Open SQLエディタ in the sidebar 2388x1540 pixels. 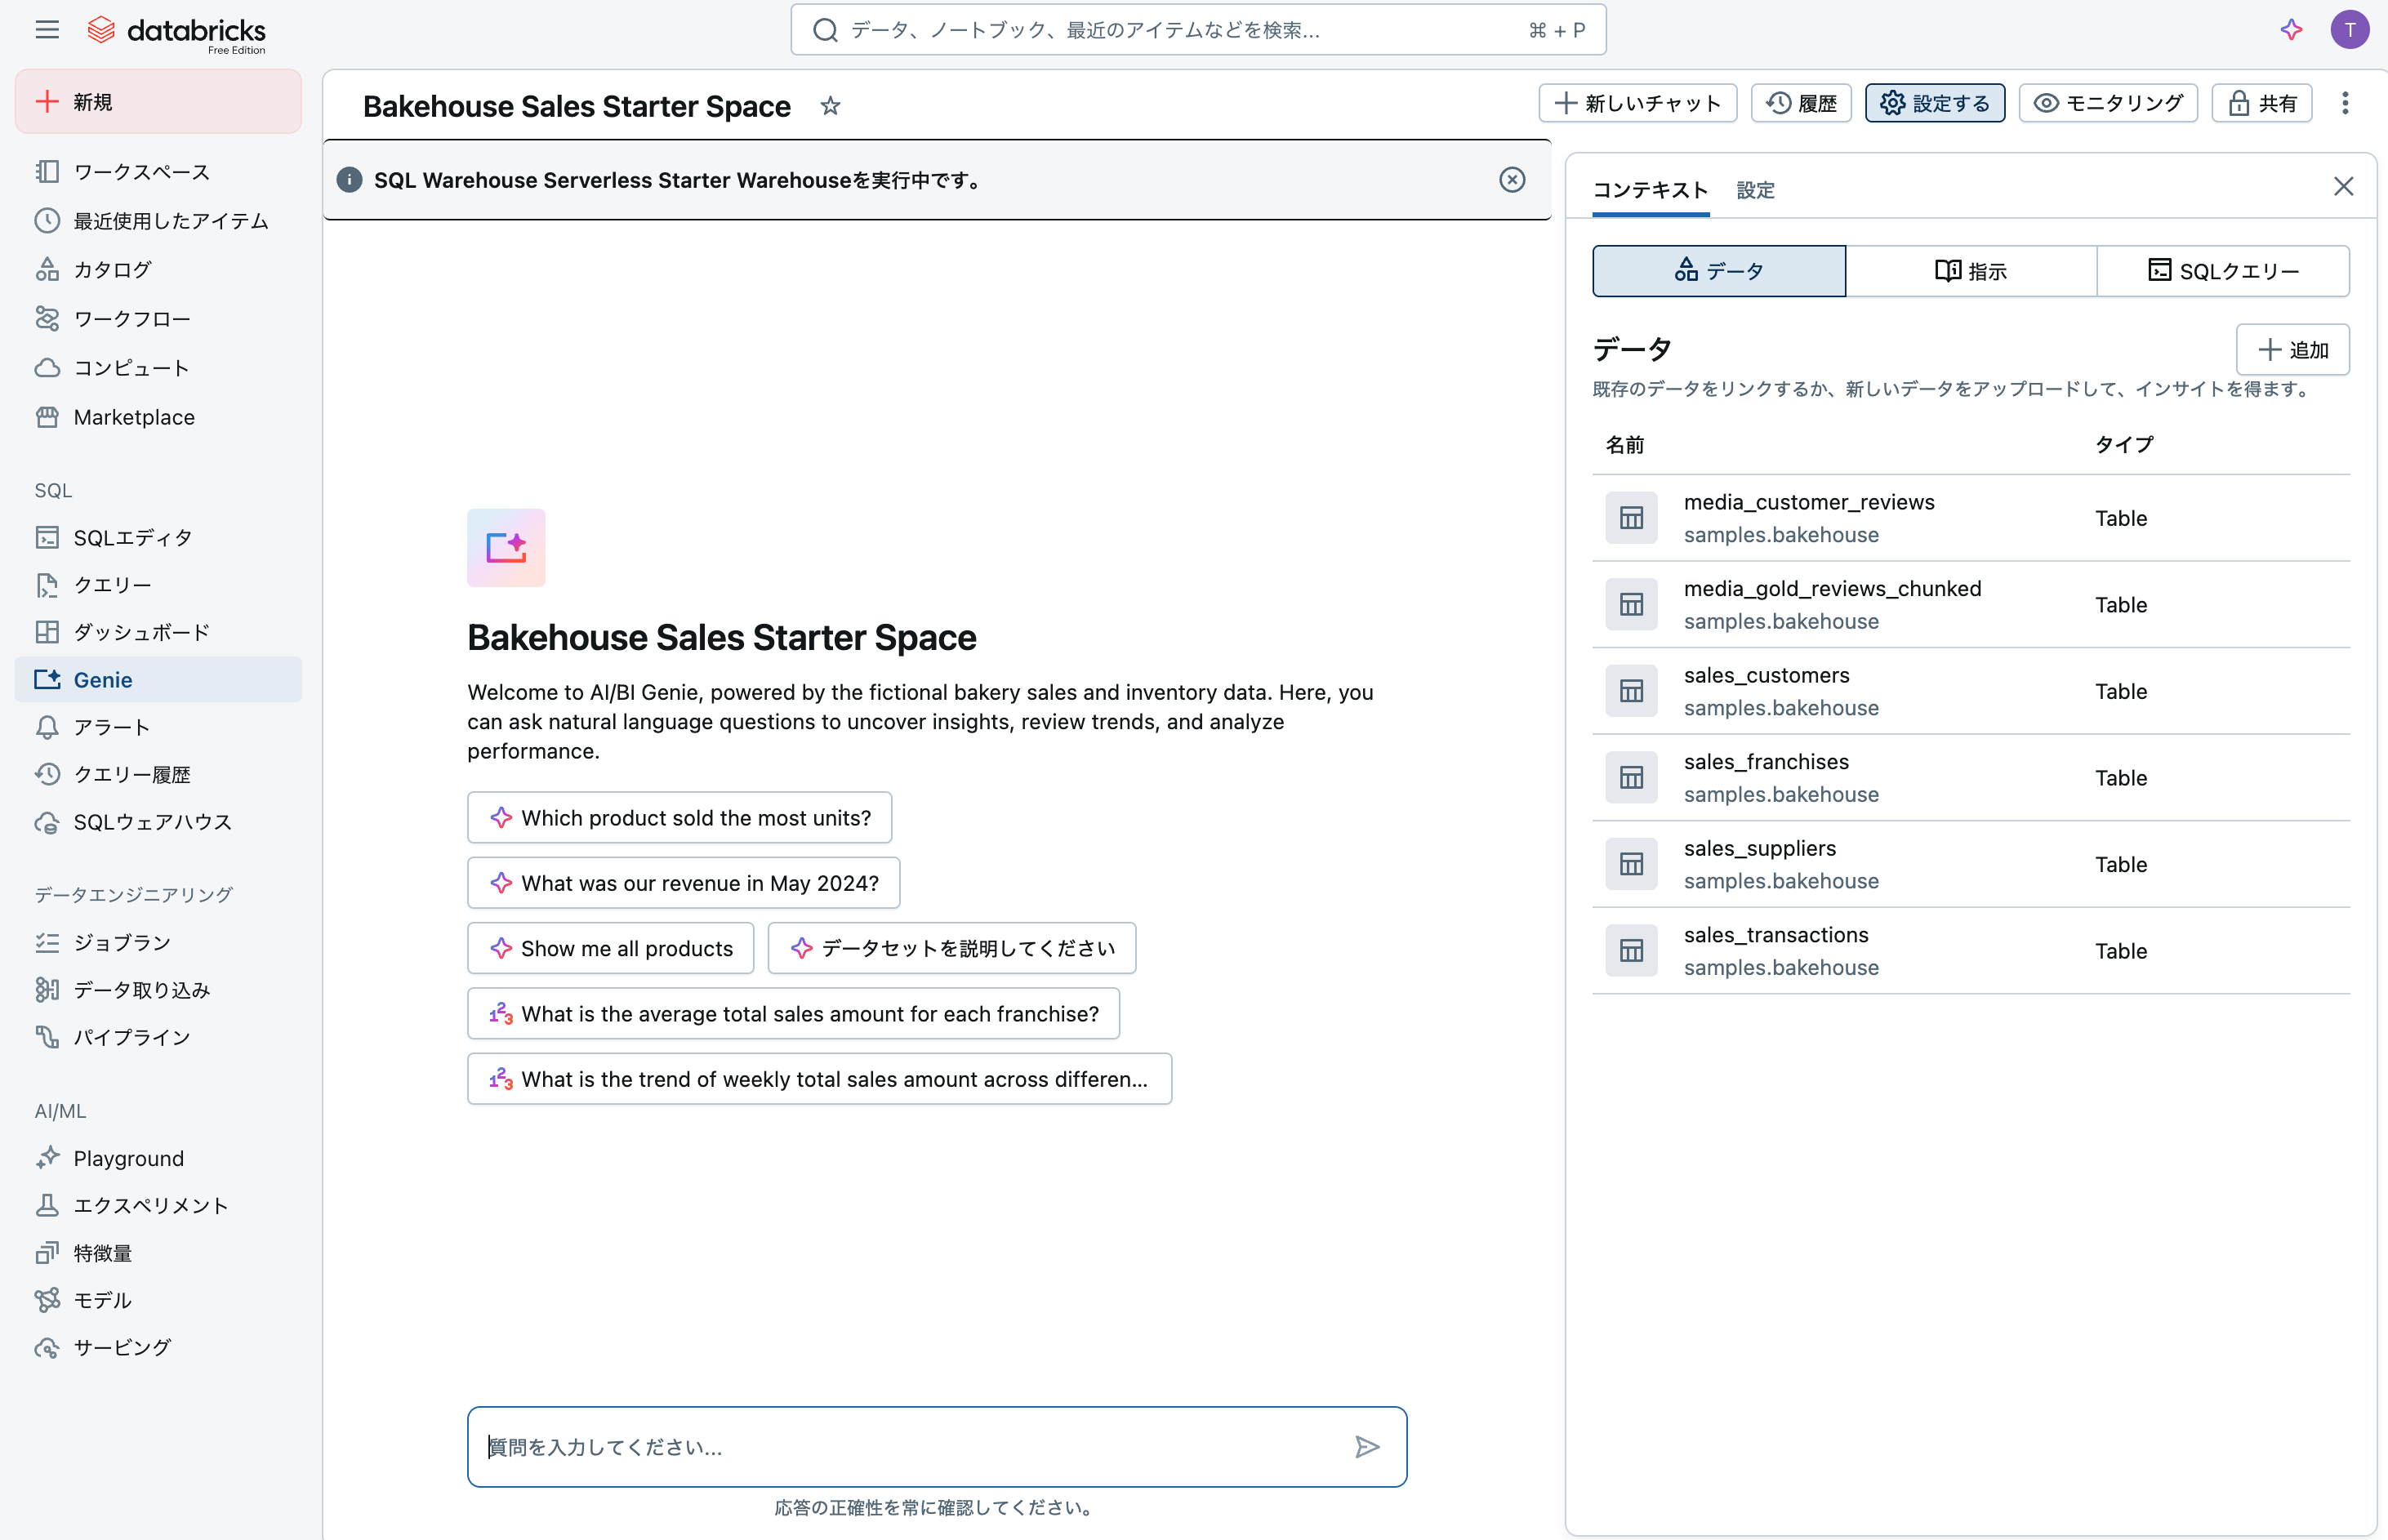[x=158, y=538]
